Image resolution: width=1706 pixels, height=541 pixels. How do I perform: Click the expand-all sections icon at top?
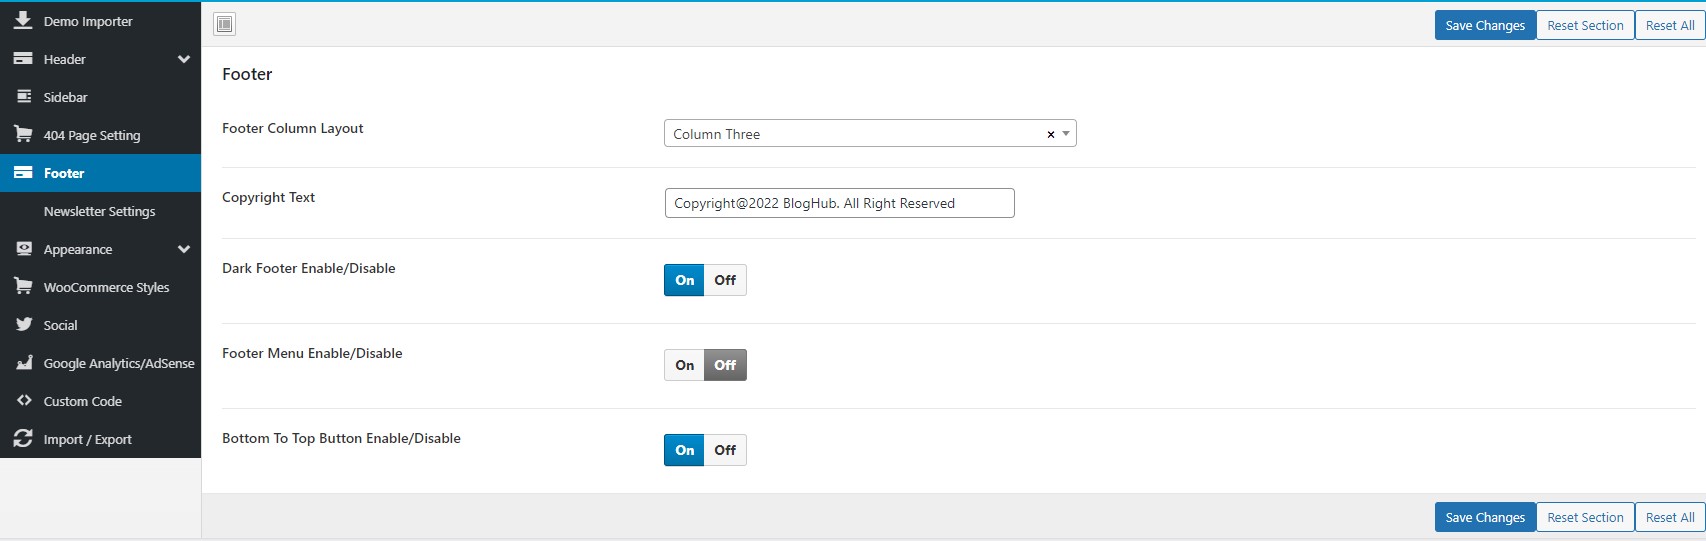225,24
